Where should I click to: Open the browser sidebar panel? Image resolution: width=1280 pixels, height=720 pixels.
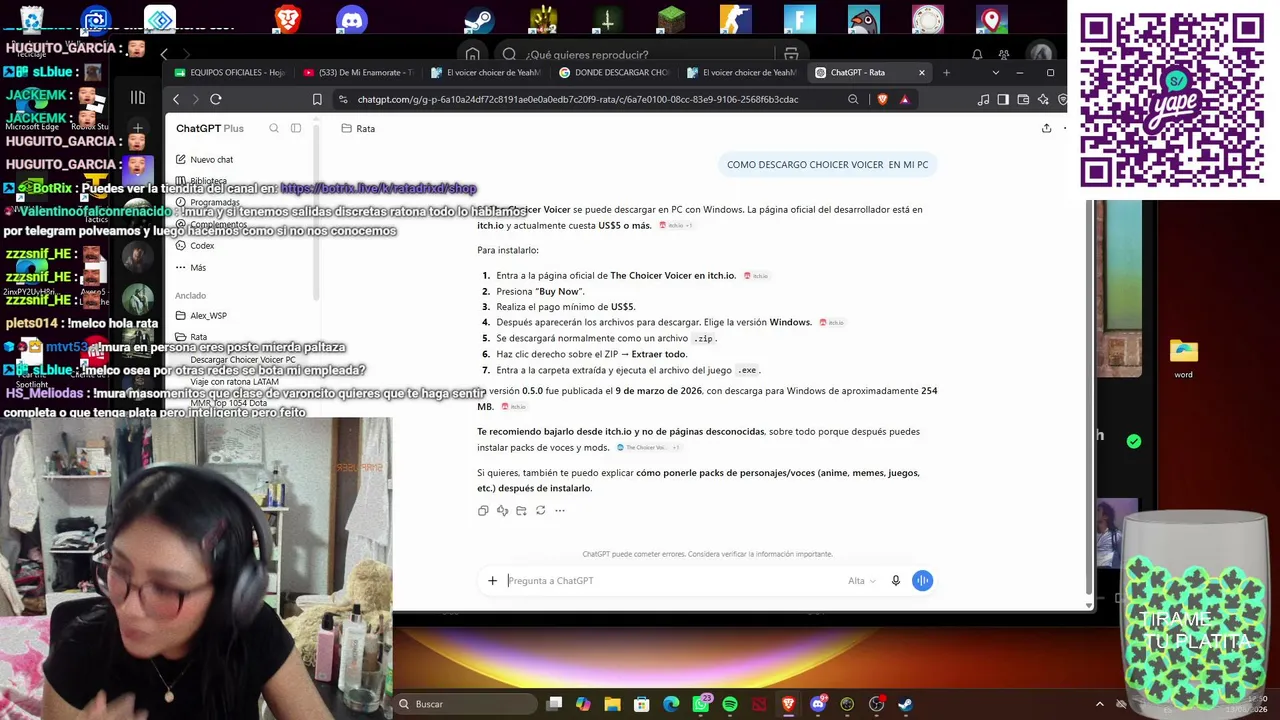pyautogui.click(x=1003, y=99)
